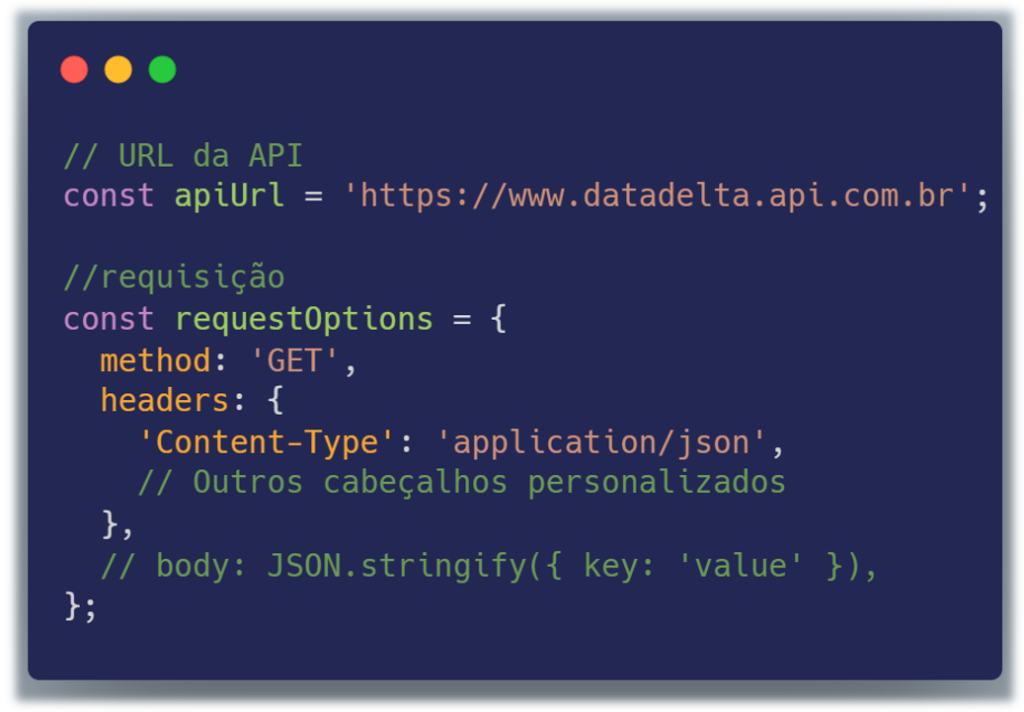Click the 'Content-Type' header key
The width and height of the screenshot is (1024, 712).
(x=266, y=442)
